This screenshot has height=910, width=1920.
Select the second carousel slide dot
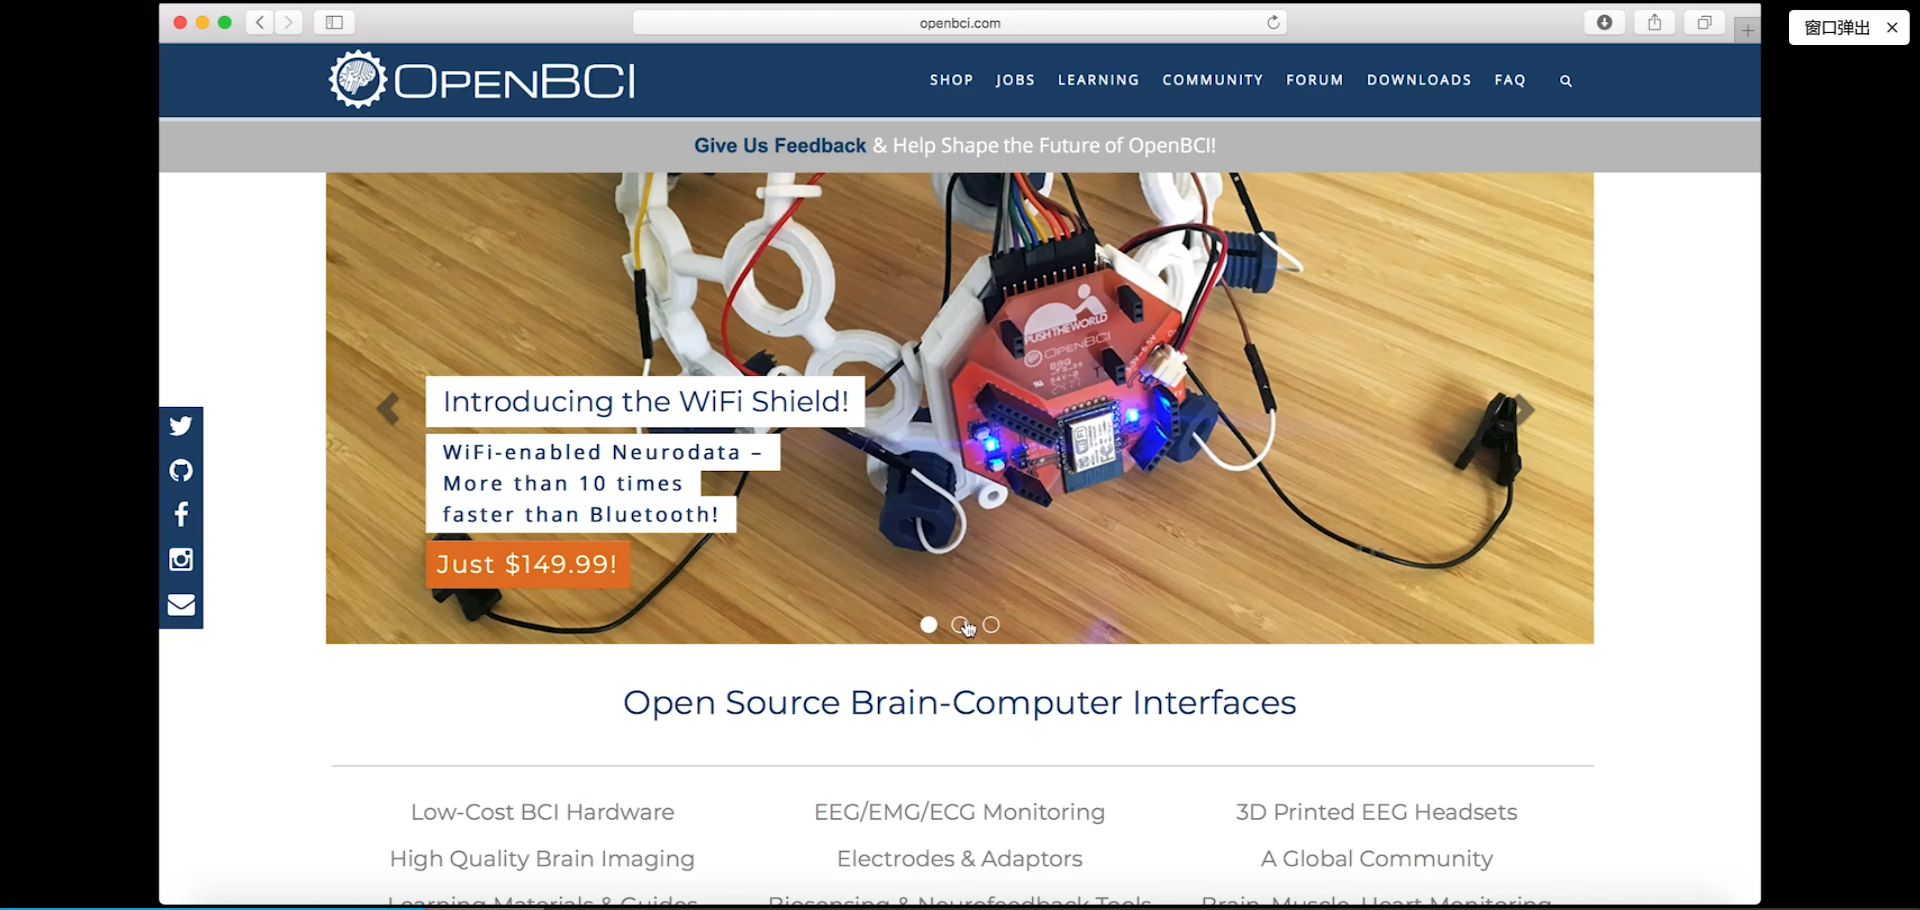pyautogui.click(x=960, y=624)
